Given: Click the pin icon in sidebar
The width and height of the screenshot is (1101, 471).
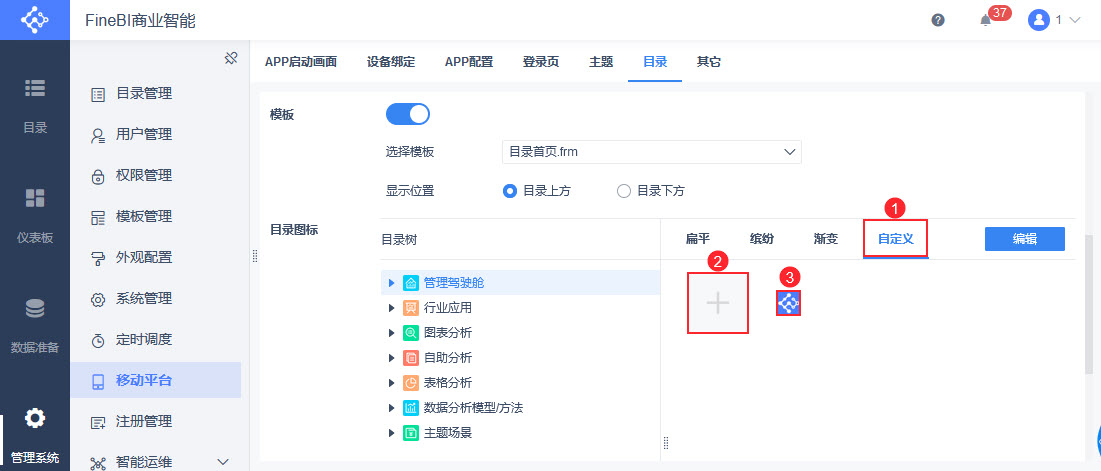Looking at the screenshot, I should click(x=230, y=58).
